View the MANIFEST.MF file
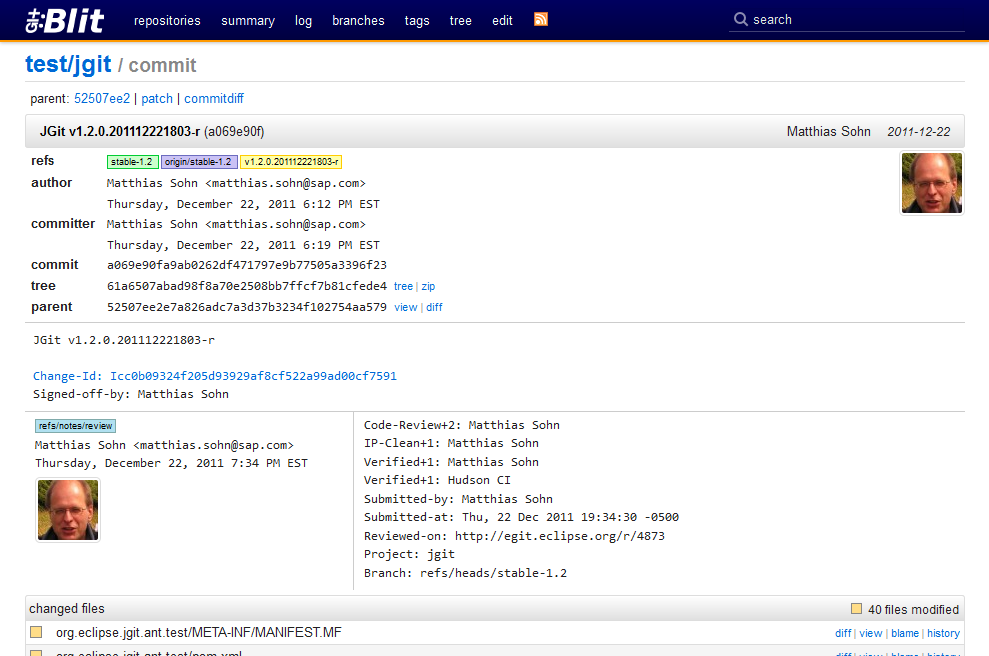Screen dimensions: 989x656 coord(870,633)
